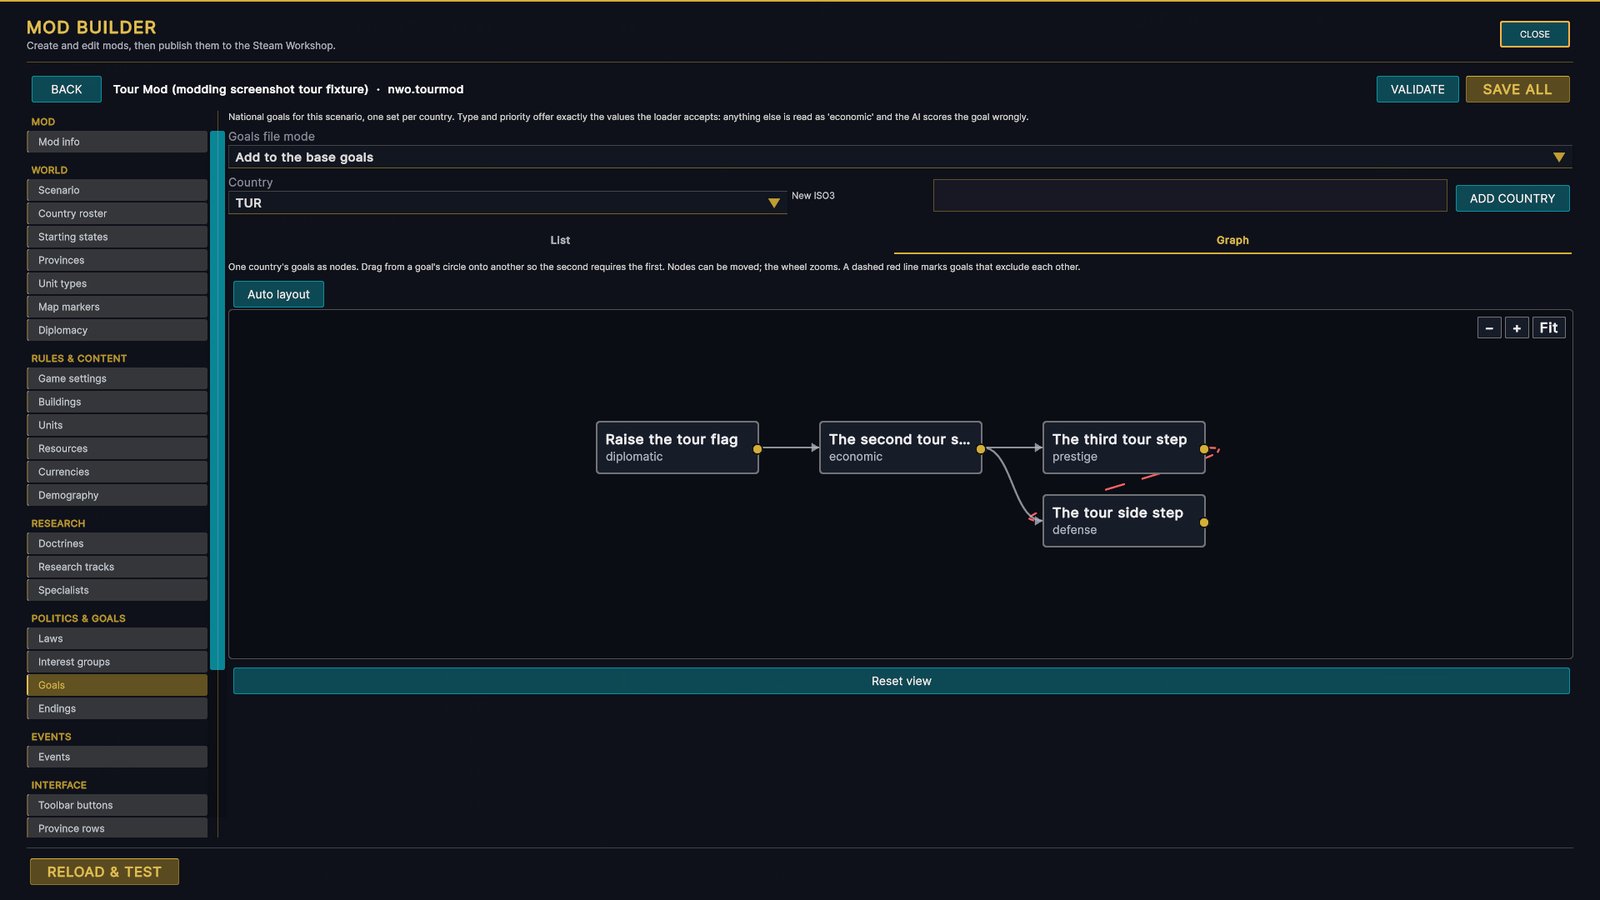Open Doctrines section
This screenshot has height=900, width=1600.
click(x=117, y=543)
